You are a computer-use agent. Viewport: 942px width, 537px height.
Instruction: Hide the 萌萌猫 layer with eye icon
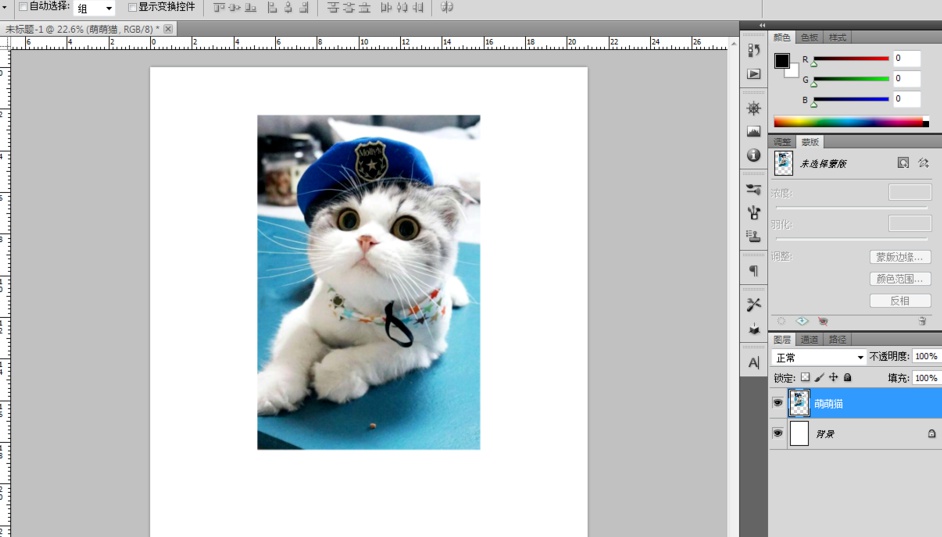pyautogui.click(x=777, y=402)
